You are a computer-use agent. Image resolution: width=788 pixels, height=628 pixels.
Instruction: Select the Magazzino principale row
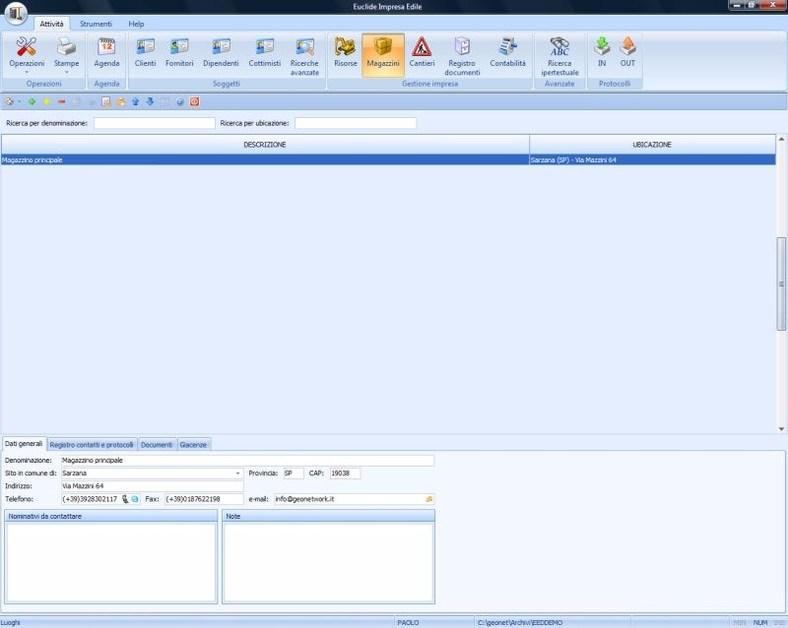point(265,160)
